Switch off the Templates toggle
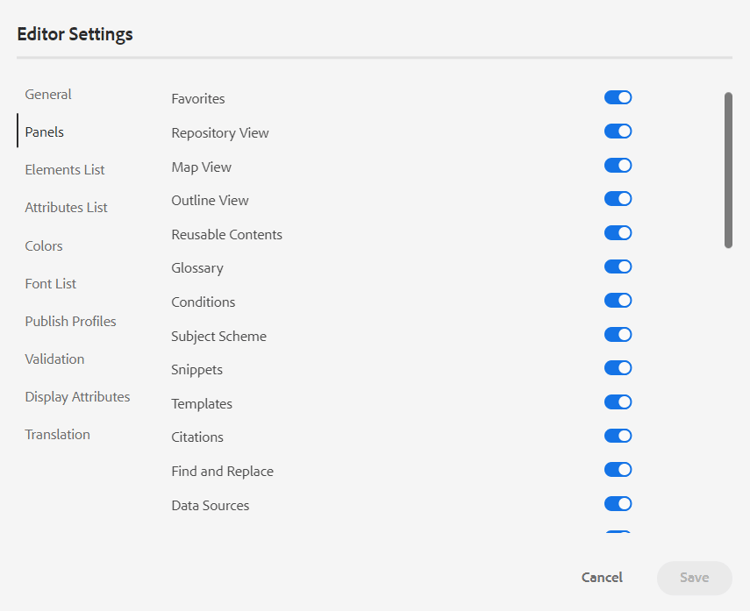This screenshot has width=750, height=611. 618,402
